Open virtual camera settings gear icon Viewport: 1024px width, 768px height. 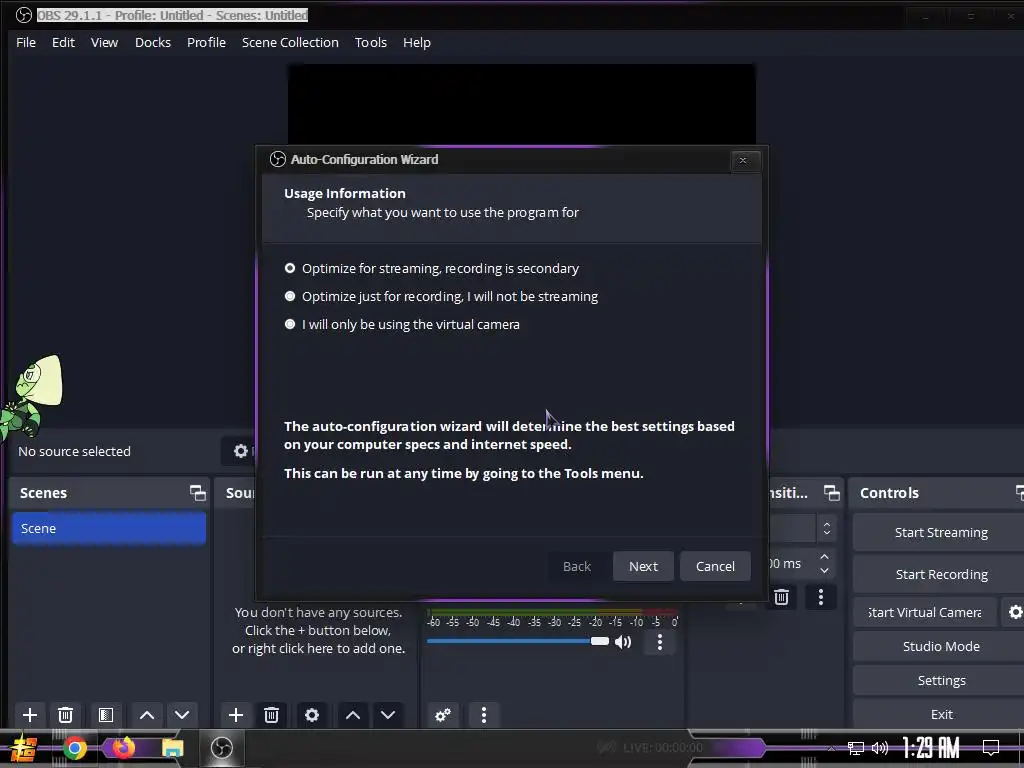(x=1014, y=612)
